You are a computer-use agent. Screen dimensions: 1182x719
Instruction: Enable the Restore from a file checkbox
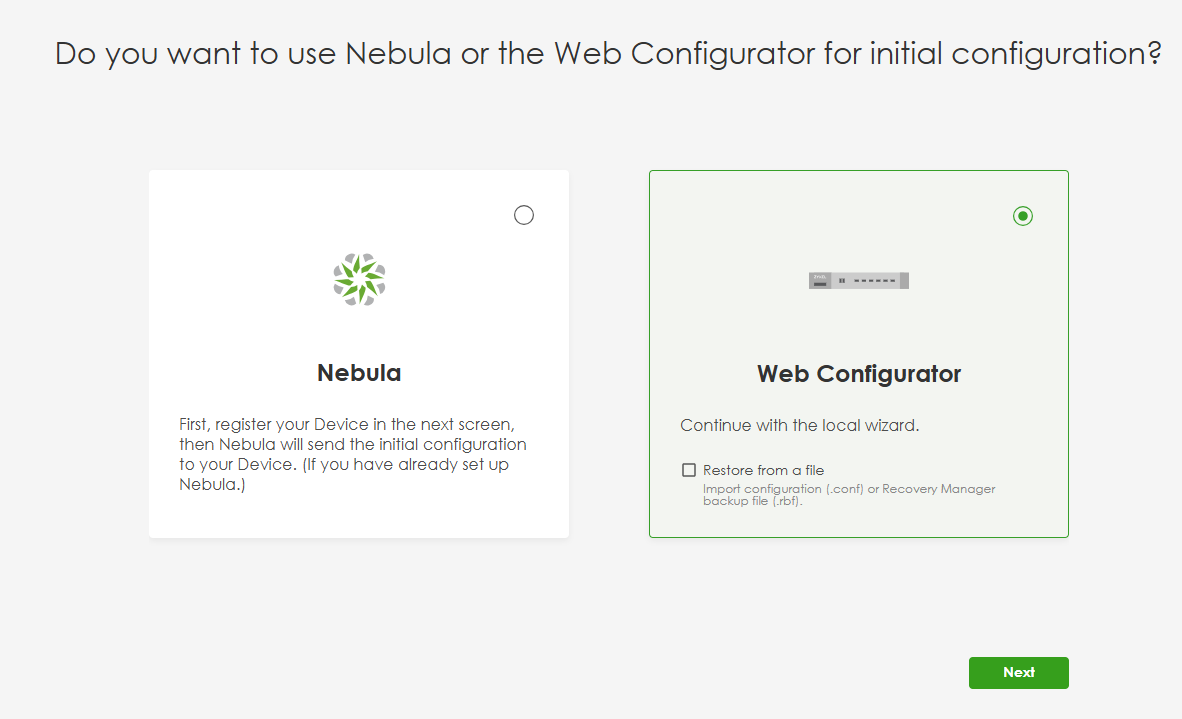point(689,470)
